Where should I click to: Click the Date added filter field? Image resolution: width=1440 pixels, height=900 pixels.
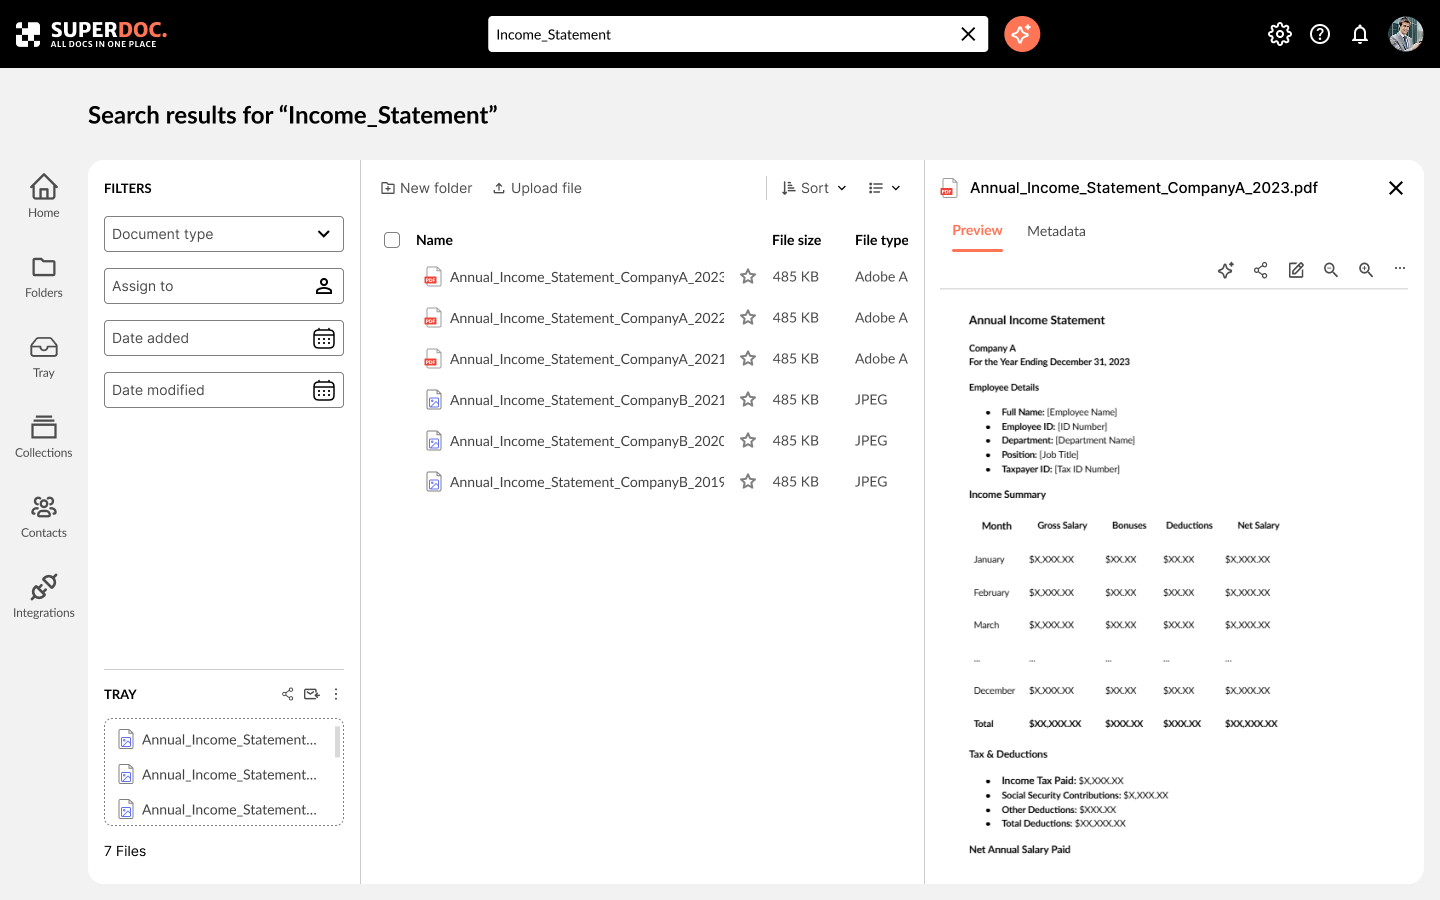[x=224, y=338]
